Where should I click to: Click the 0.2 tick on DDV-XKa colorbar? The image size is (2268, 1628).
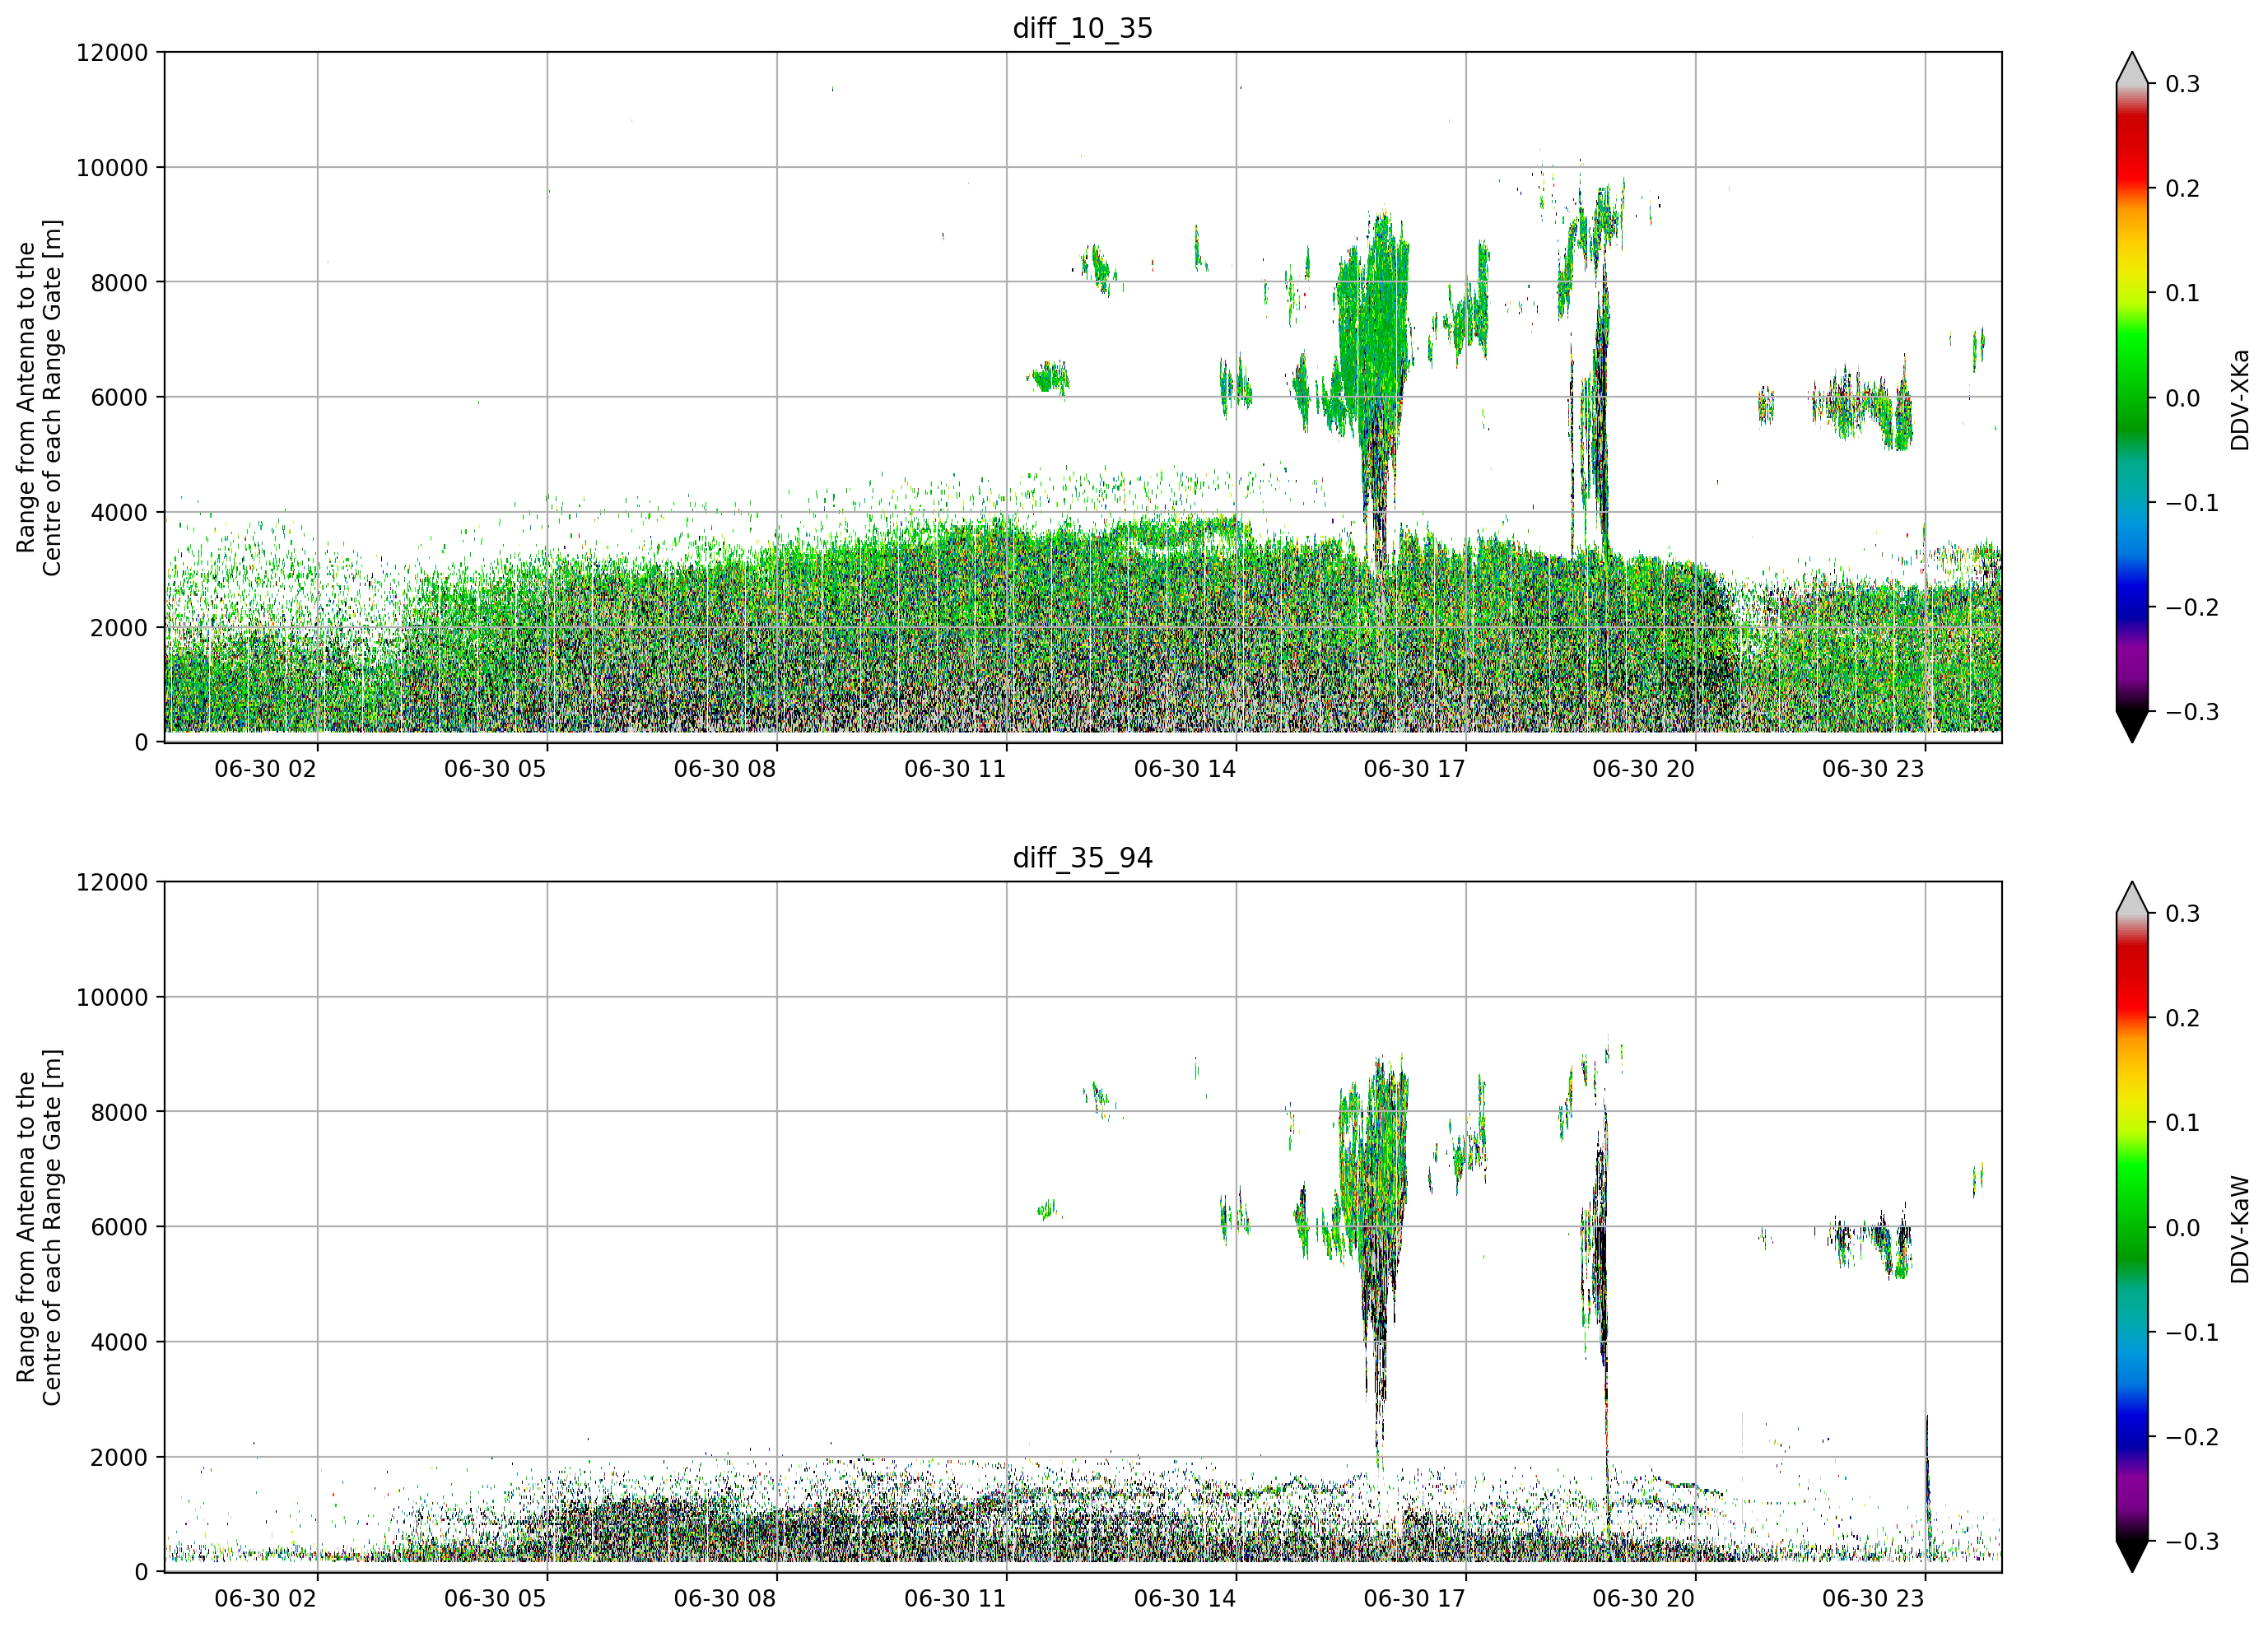click(2183, 189)
